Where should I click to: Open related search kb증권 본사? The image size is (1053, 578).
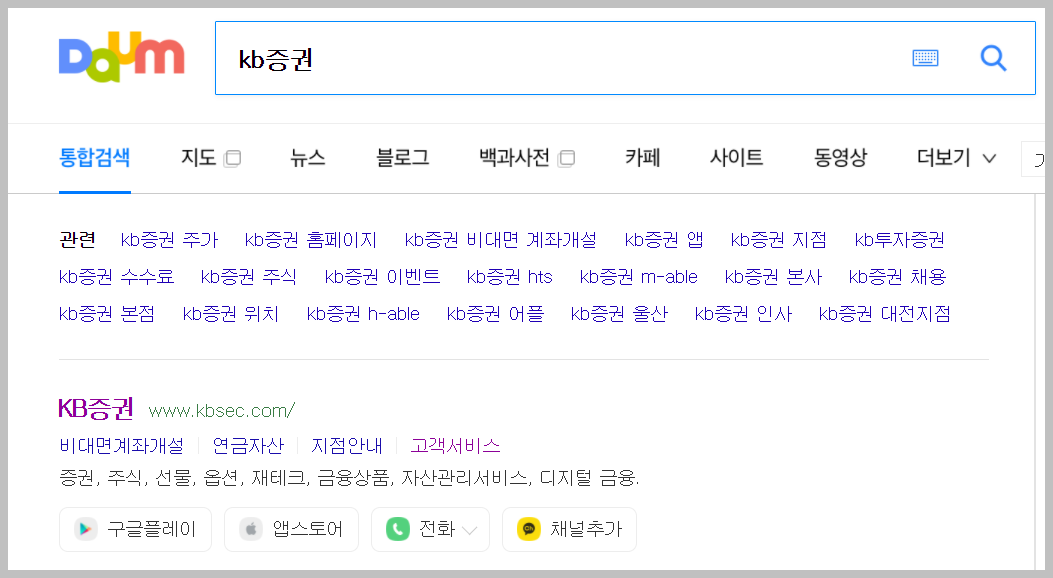pyautogui.click(x=773, y=277)
